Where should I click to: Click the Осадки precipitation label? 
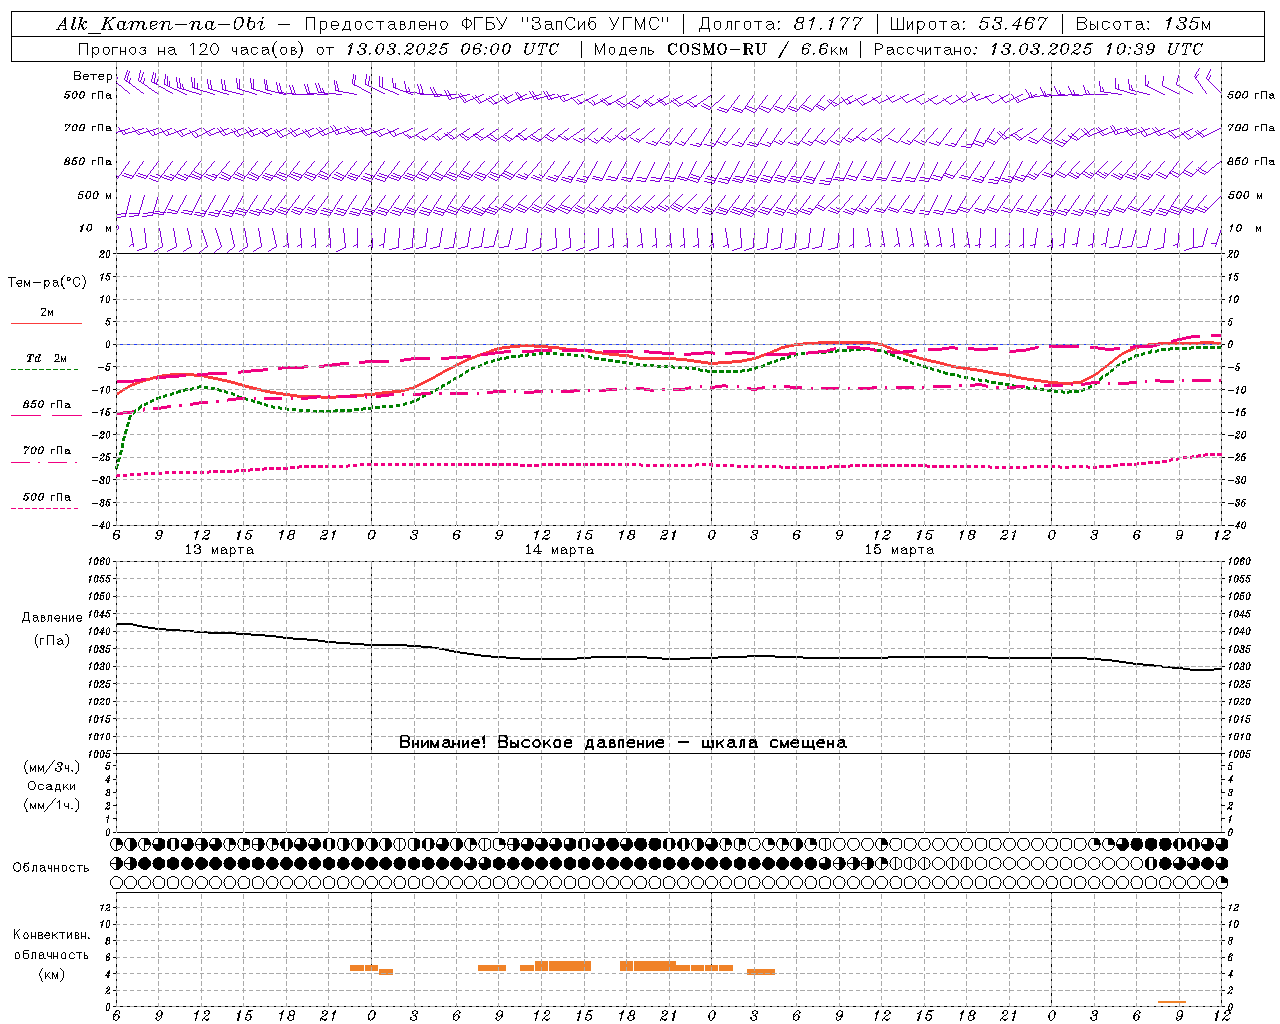tap(52, 786)
